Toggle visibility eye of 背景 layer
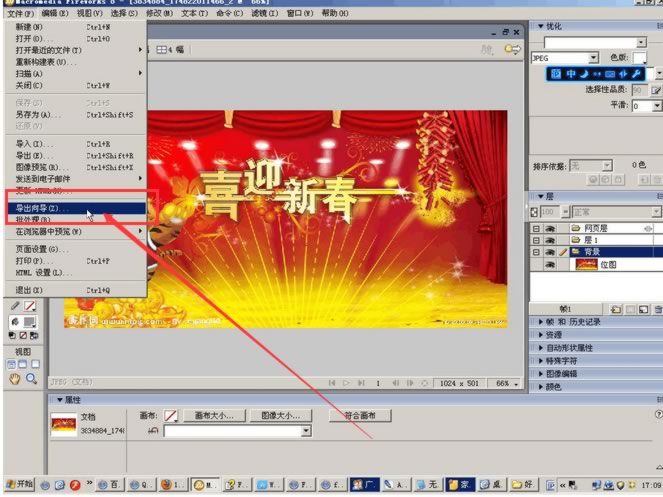 (550, 252)
